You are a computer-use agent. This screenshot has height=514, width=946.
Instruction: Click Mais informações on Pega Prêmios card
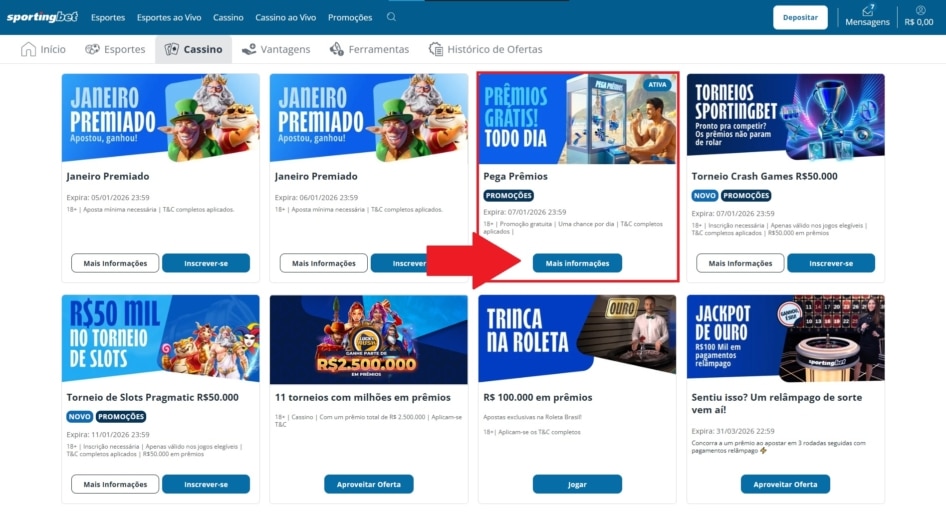coord(577,263)
